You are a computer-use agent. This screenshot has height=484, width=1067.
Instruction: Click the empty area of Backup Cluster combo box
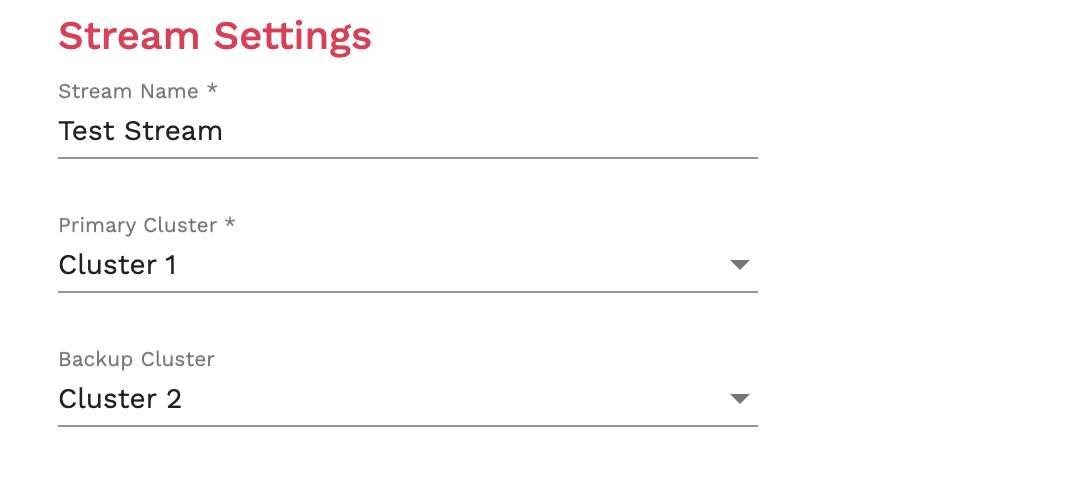pos(450,399)
